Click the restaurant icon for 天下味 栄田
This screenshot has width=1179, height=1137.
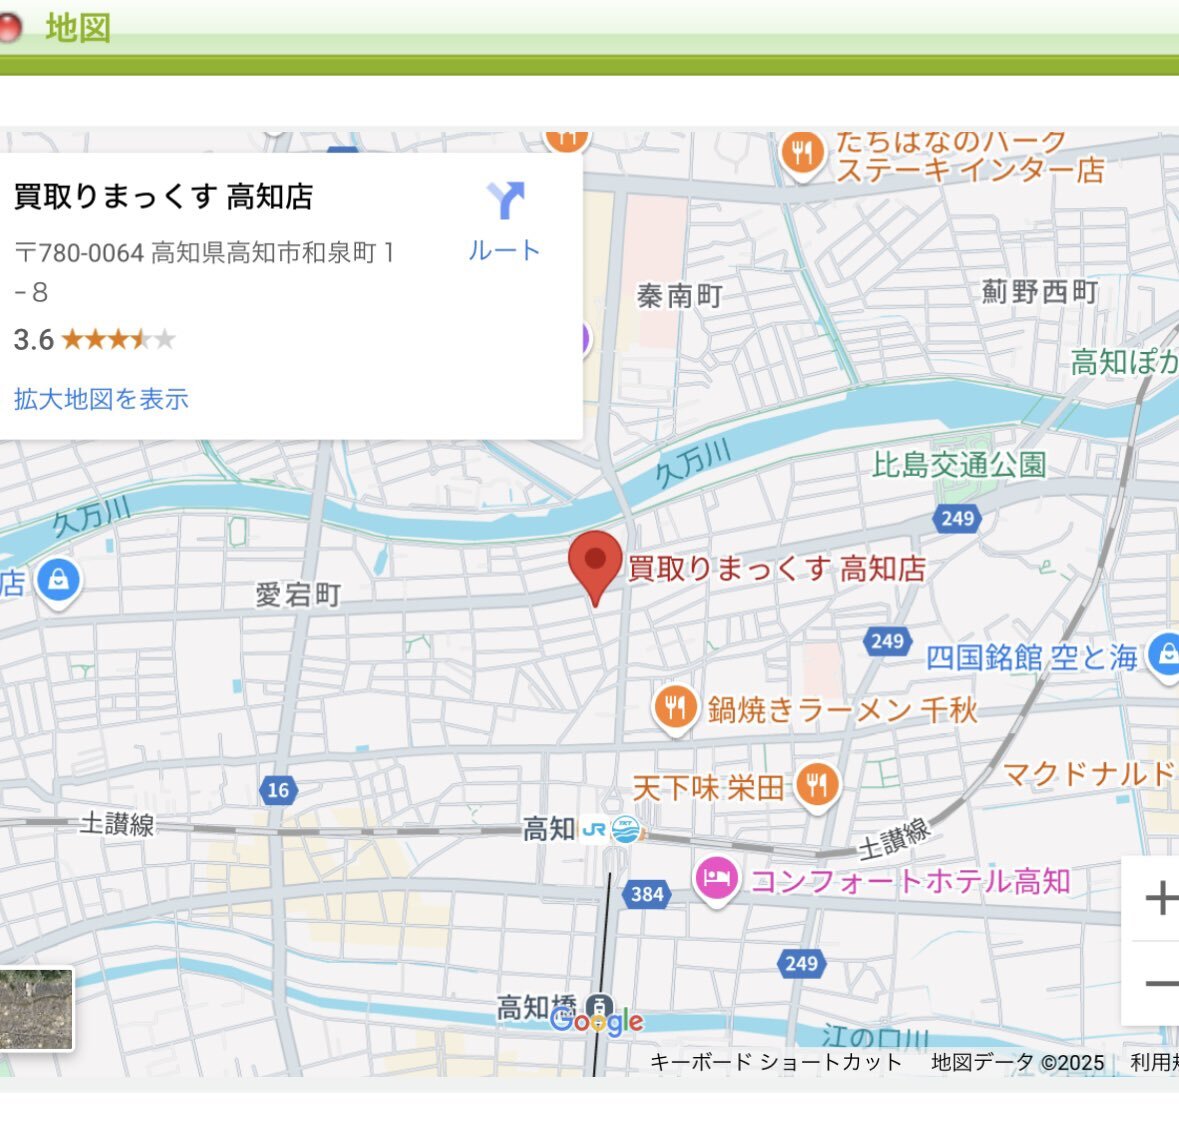click(x=817, y=787)
